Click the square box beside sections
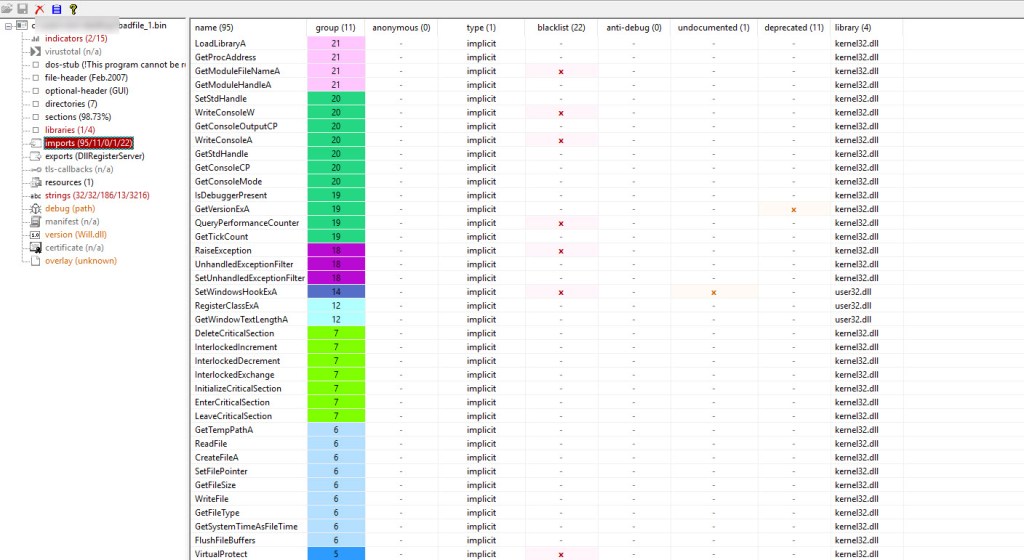The image size is (1024, 560). point(35,117)
